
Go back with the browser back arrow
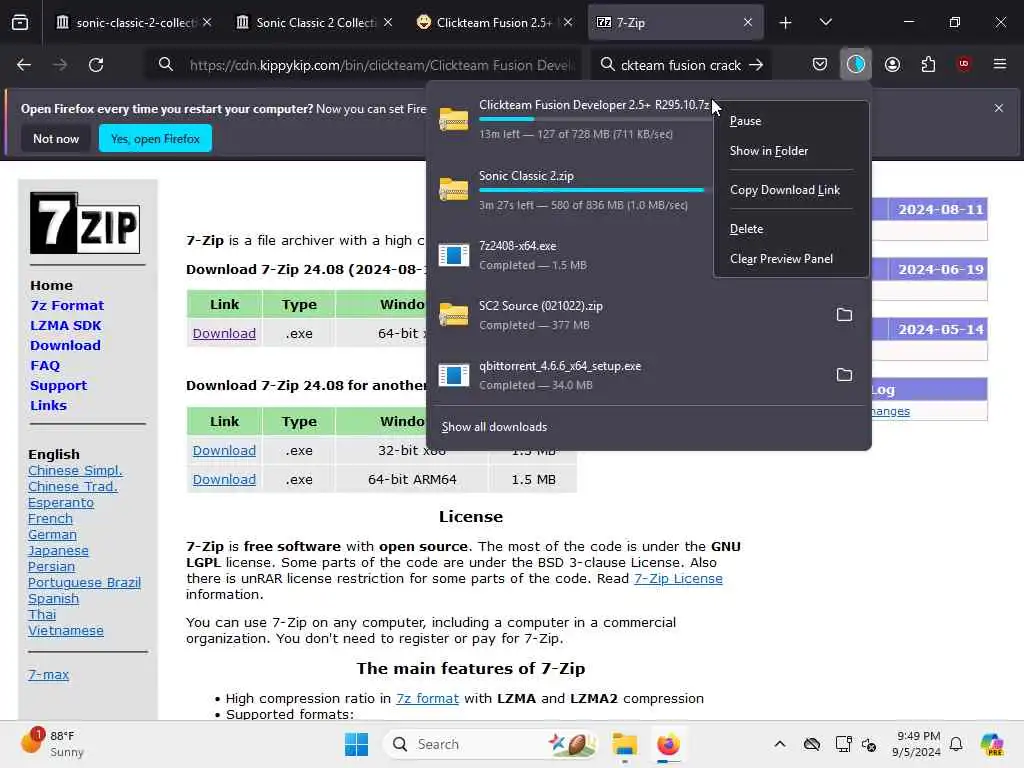[x=24, y=65]
